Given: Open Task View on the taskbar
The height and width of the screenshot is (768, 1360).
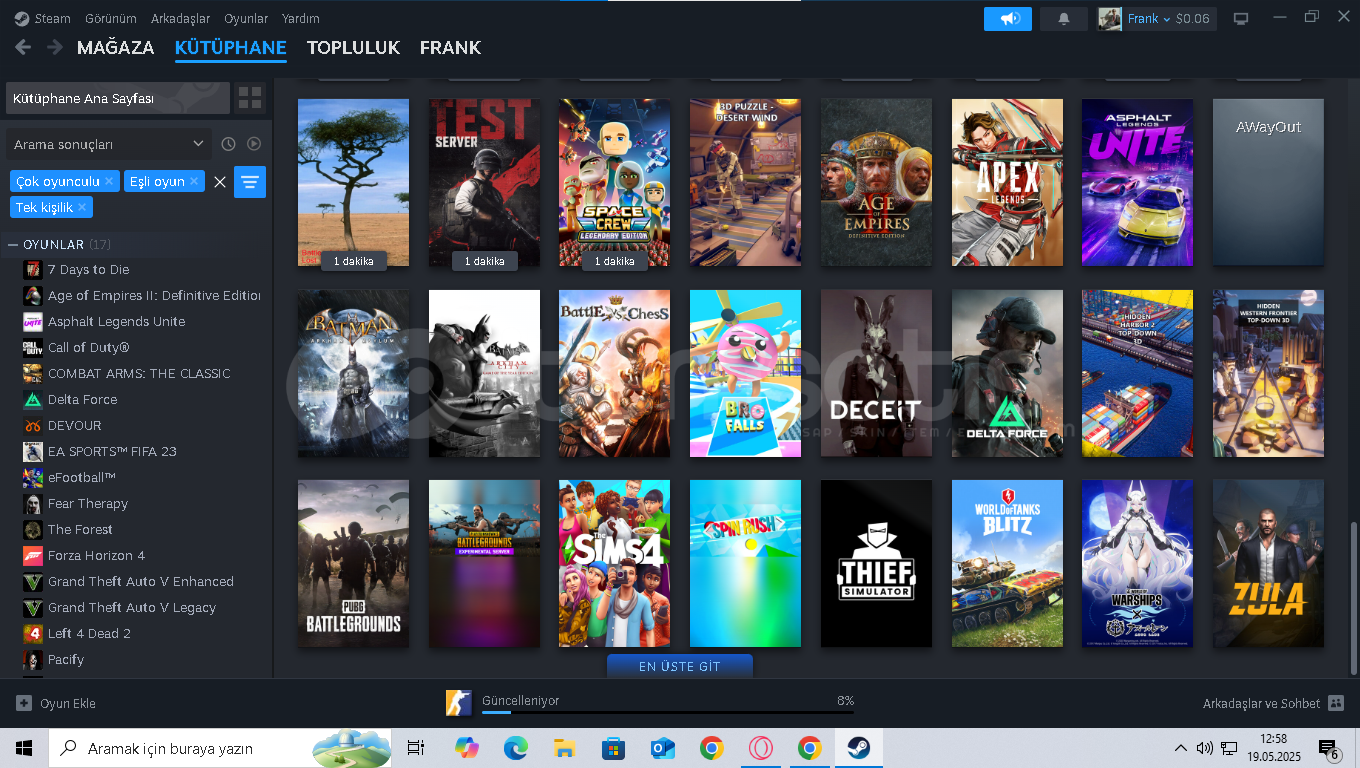Looking at the screenshot, I should point(416,748).
